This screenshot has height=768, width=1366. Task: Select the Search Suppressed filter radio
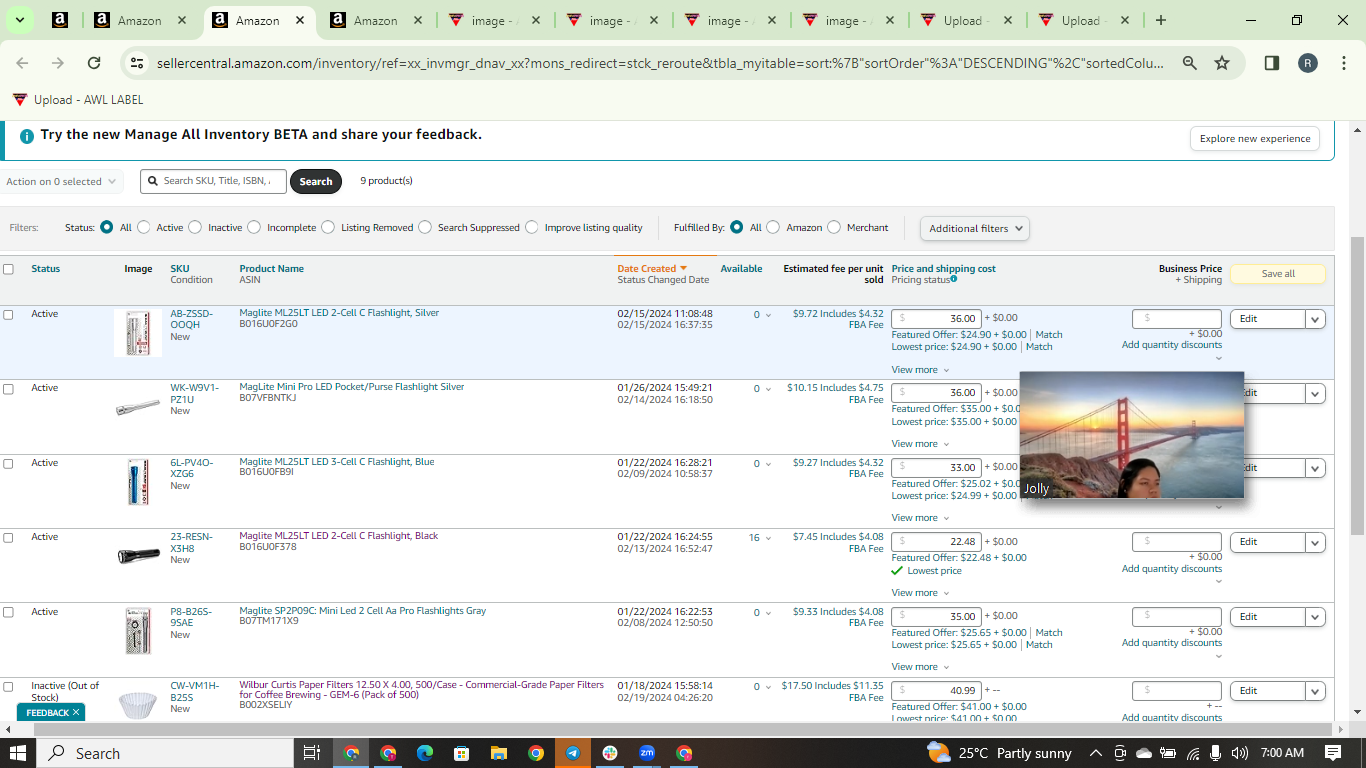point(425,227)
